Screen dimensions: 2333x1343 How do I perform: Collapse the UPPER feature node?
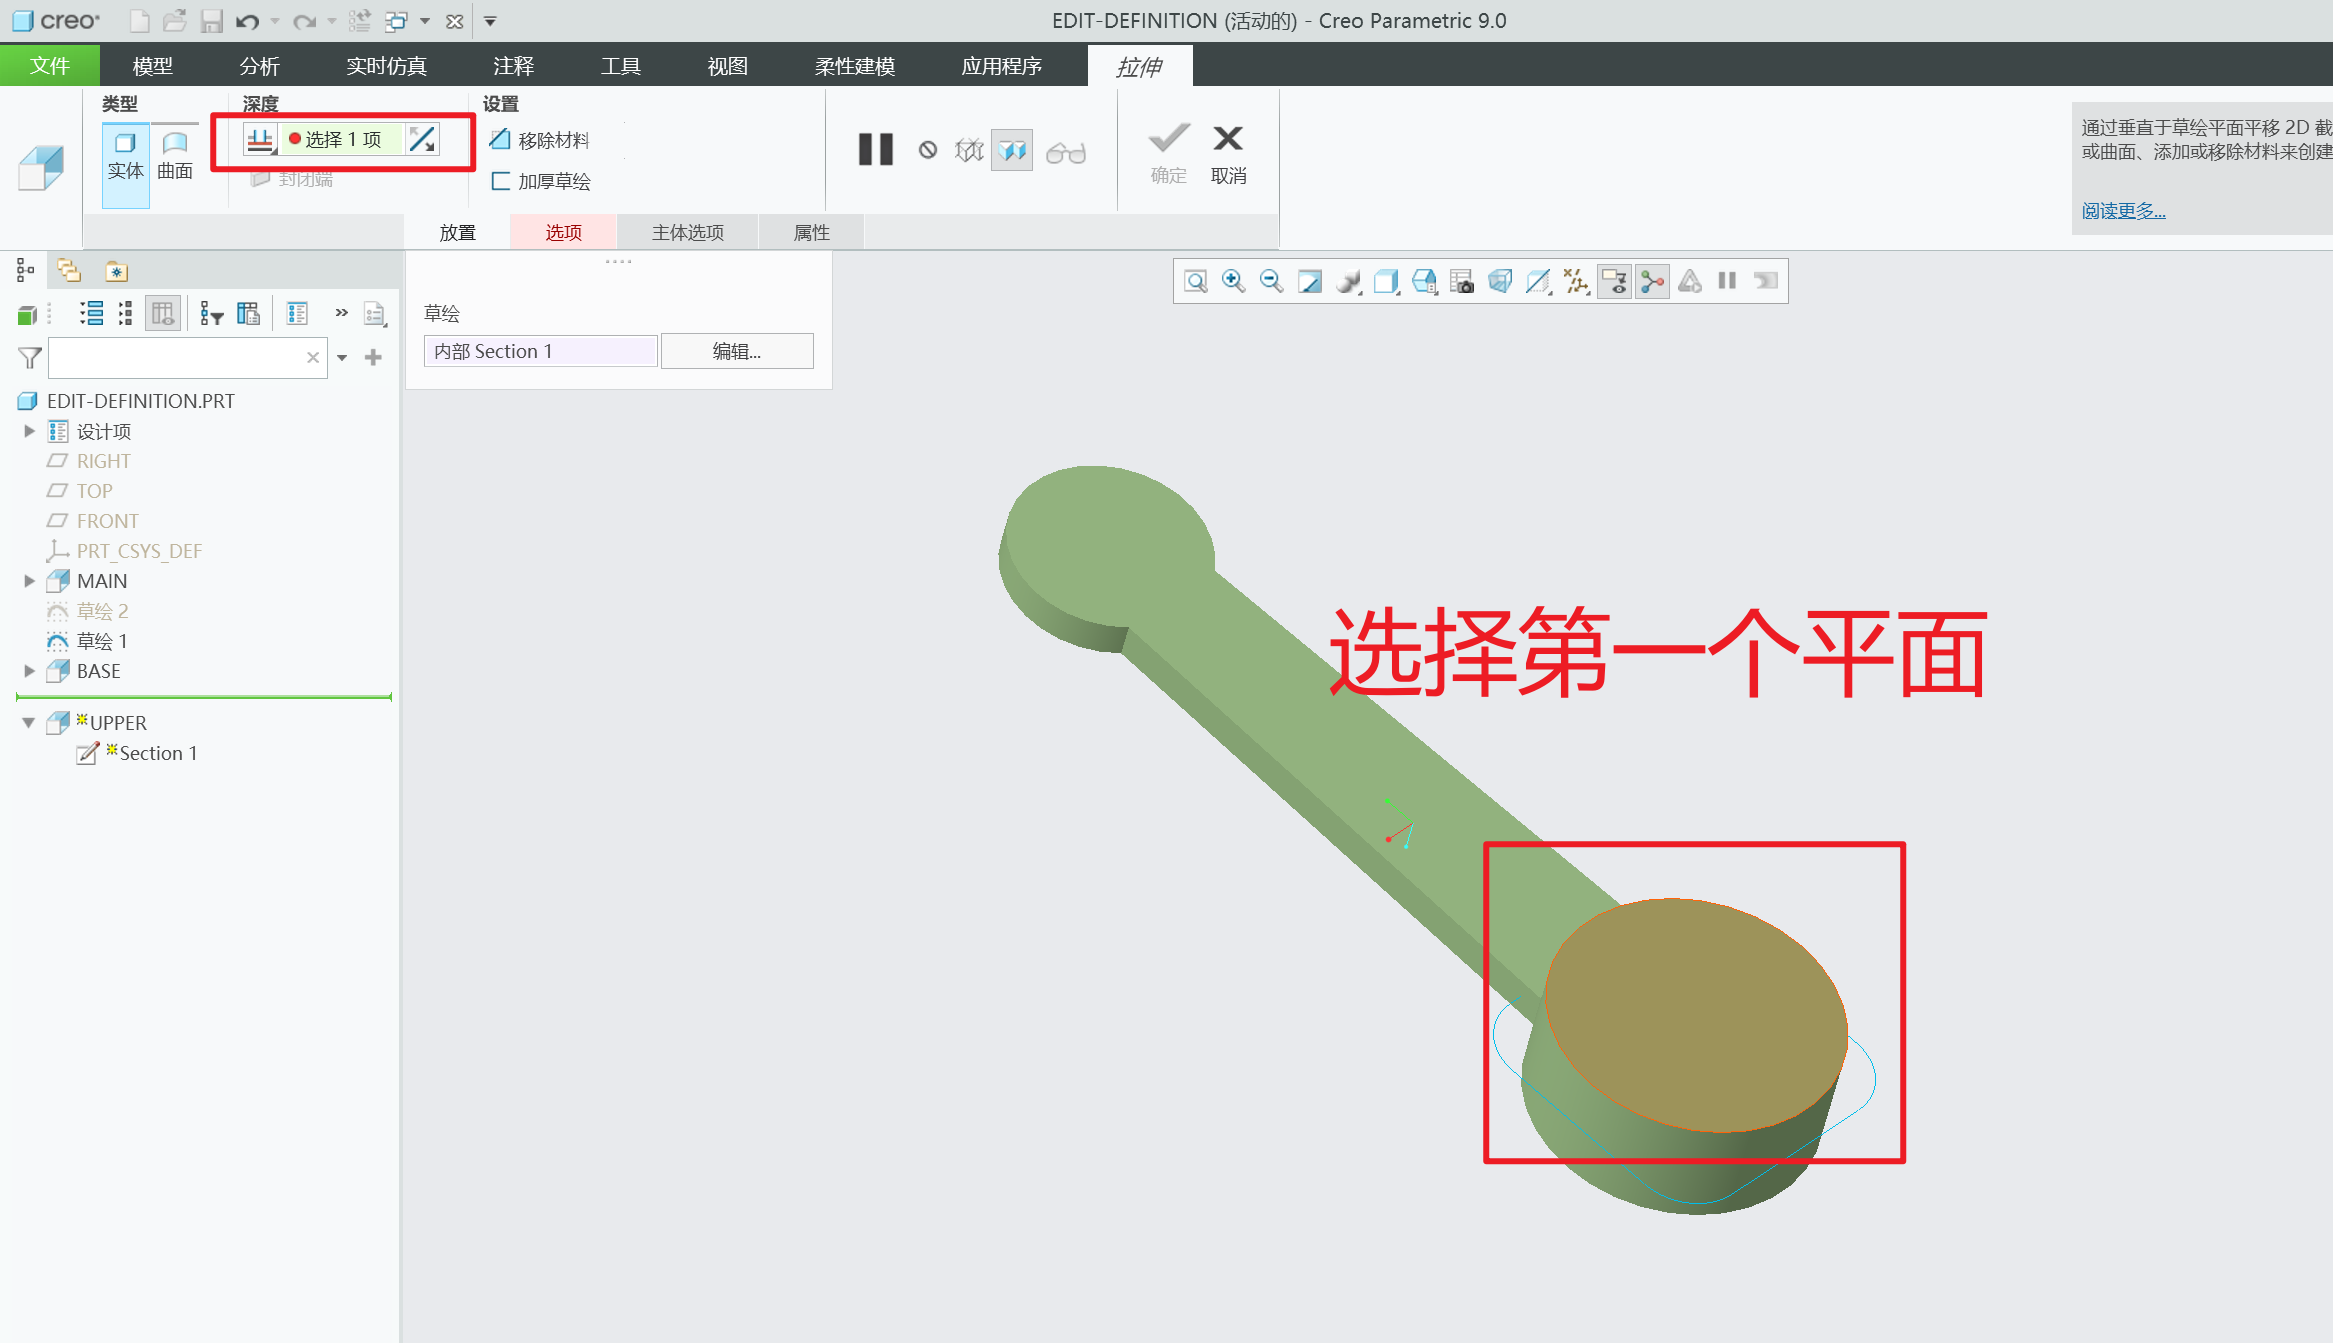click(29, 722)
